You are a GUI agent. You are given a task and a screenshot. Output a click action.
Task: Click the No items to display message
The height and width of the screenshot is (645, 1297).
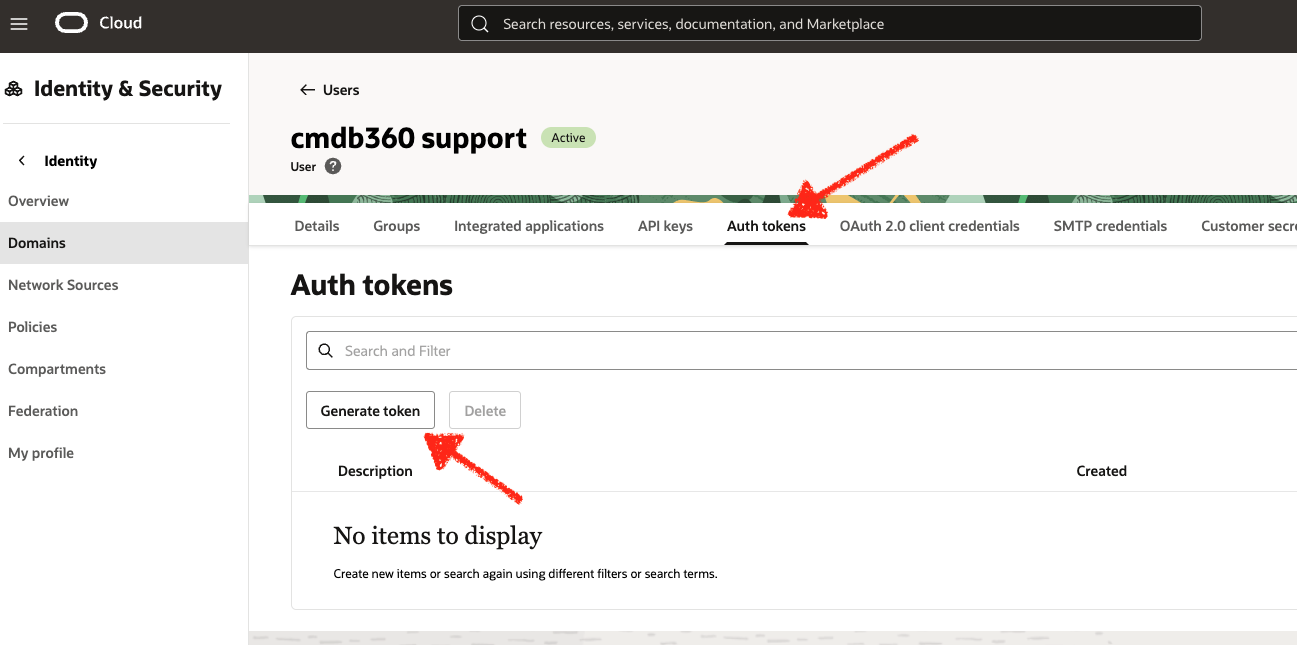click(438, 536)
